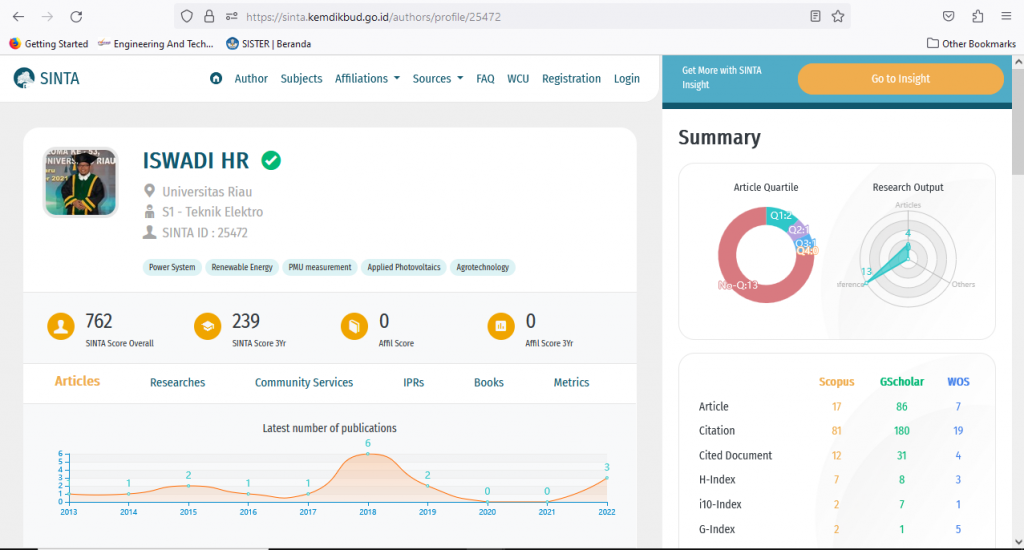This screenshot has width=1024, height=550.
Task: Open the WCU page
Action: tap(518, 78)
